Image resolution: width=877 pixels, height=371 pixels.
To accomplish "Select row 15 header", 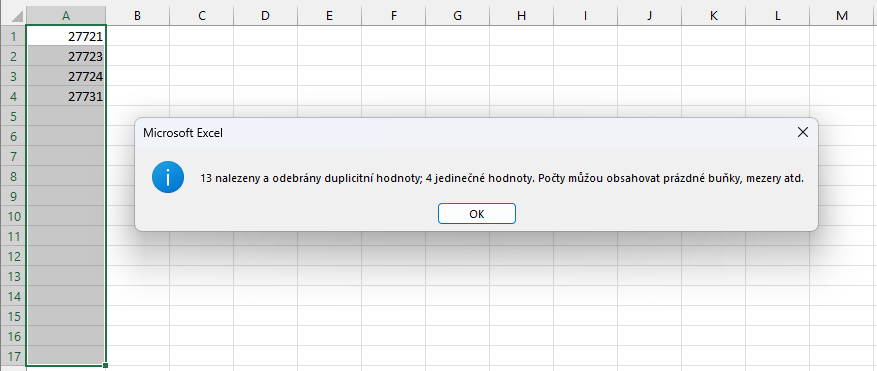I will coord(13,316).
